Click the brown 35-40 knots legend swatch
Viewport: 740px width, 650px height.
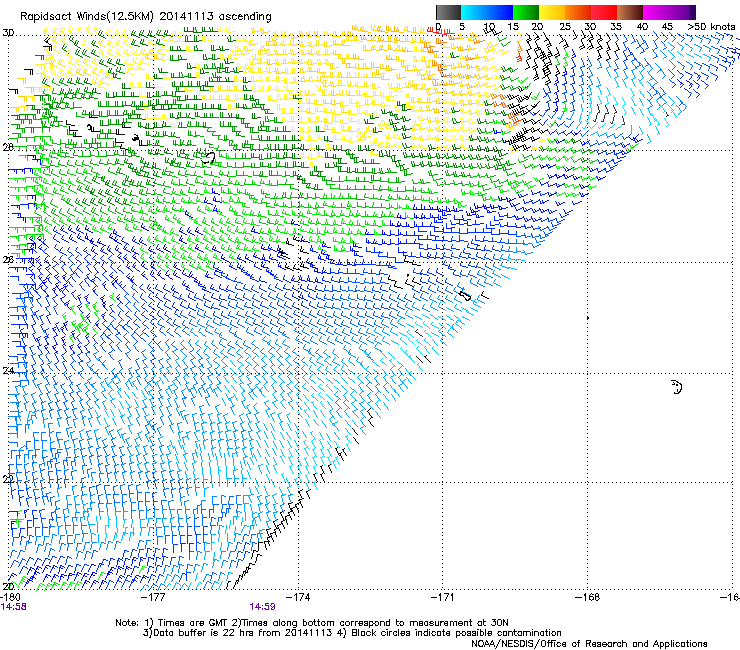point(630,12)
